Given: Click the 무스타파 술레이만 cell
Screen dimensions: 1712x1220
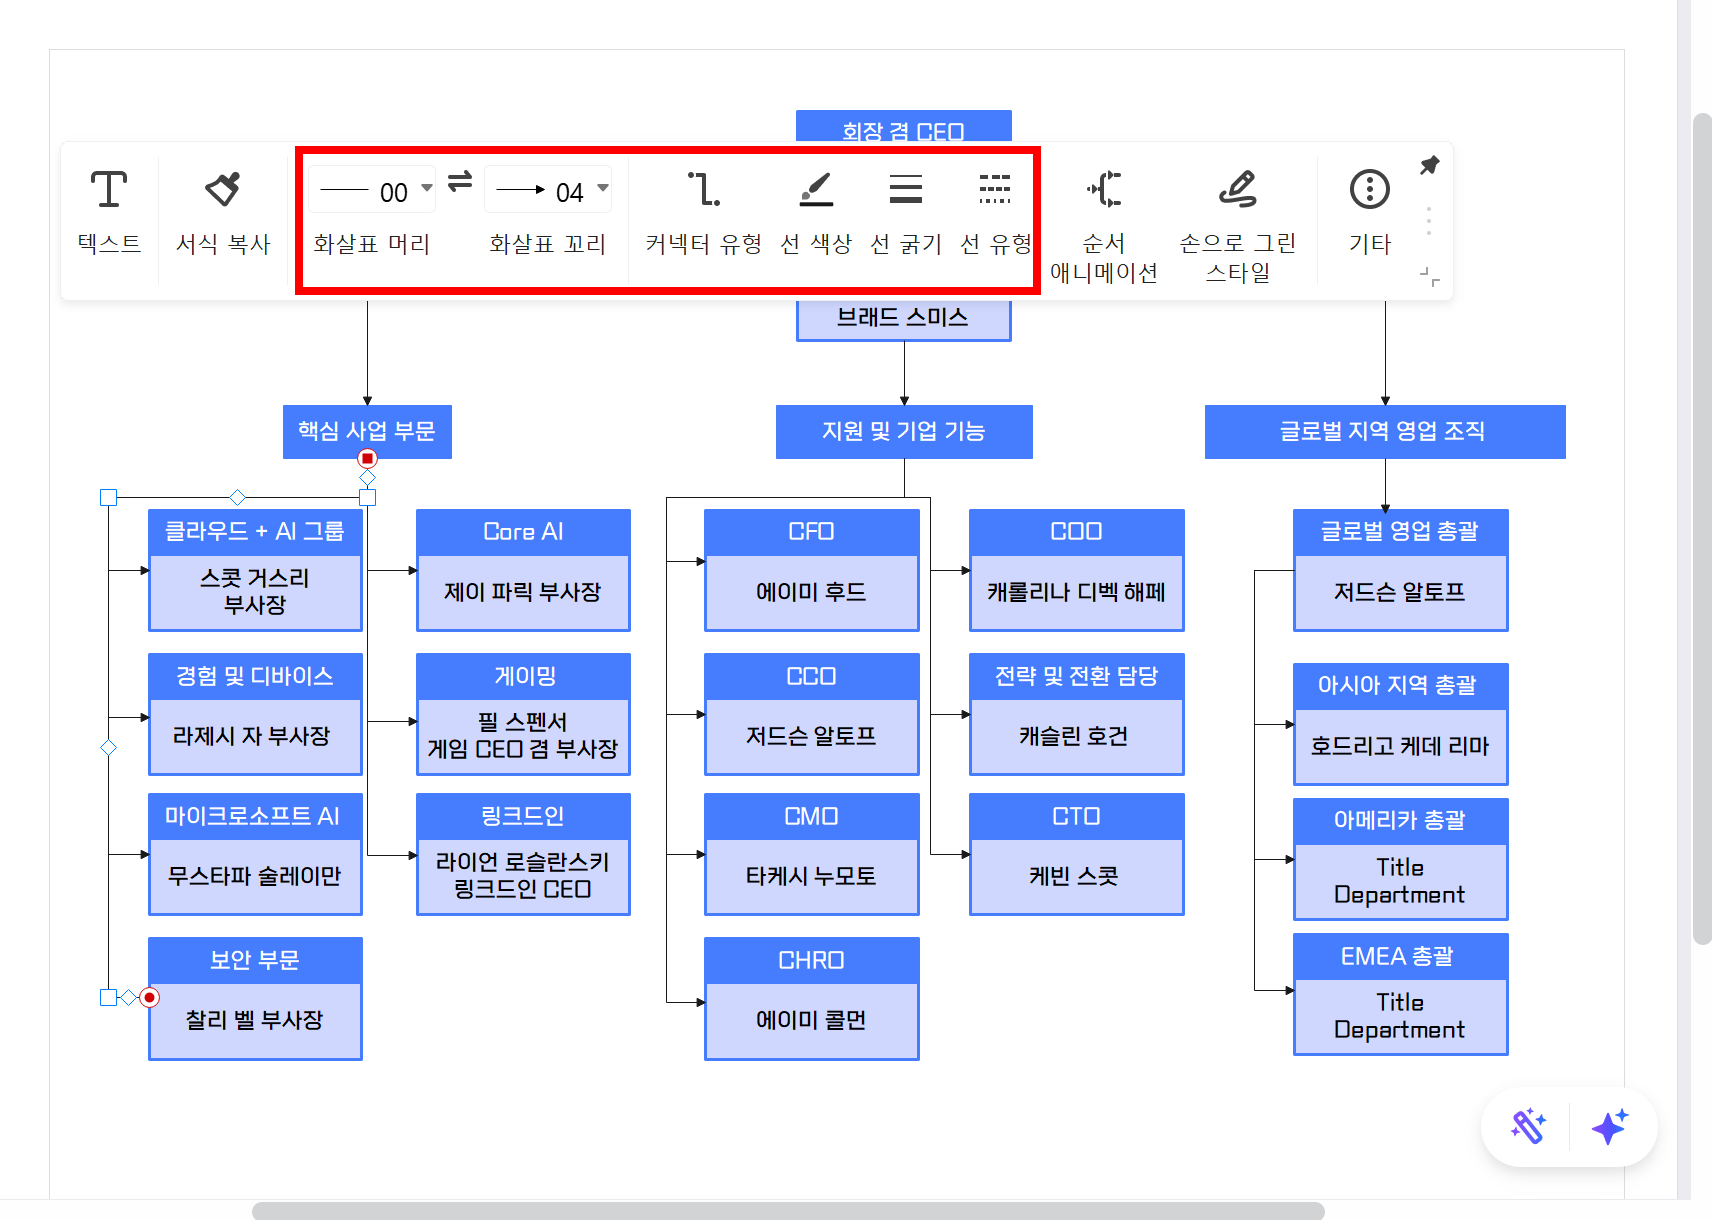Looking at the screenshot, I should [x=255, y=876].
